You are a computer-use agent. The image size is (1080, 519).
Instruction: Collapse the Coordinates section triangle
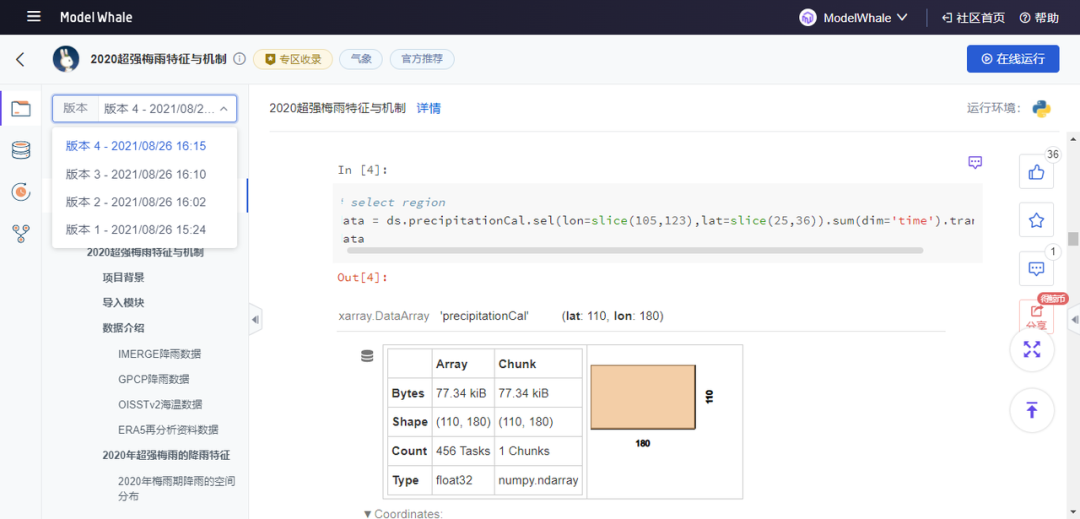point(367,513)
